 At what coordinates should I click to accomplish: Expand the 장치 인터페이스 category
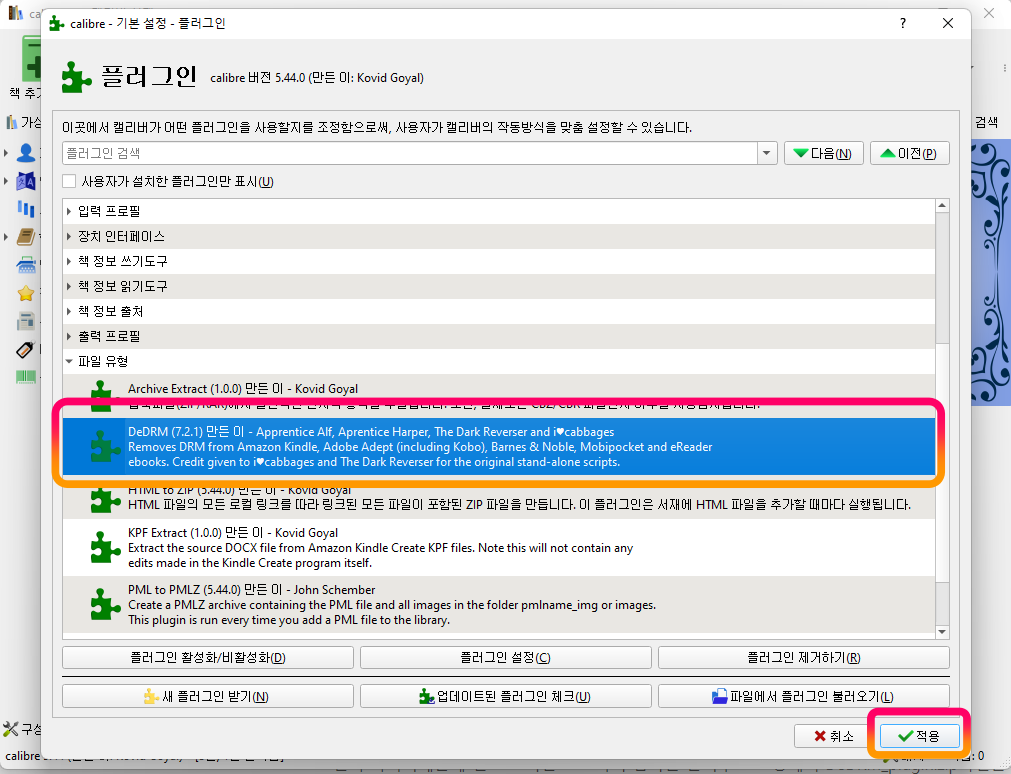pyautogui.click(x=69, y=236)
